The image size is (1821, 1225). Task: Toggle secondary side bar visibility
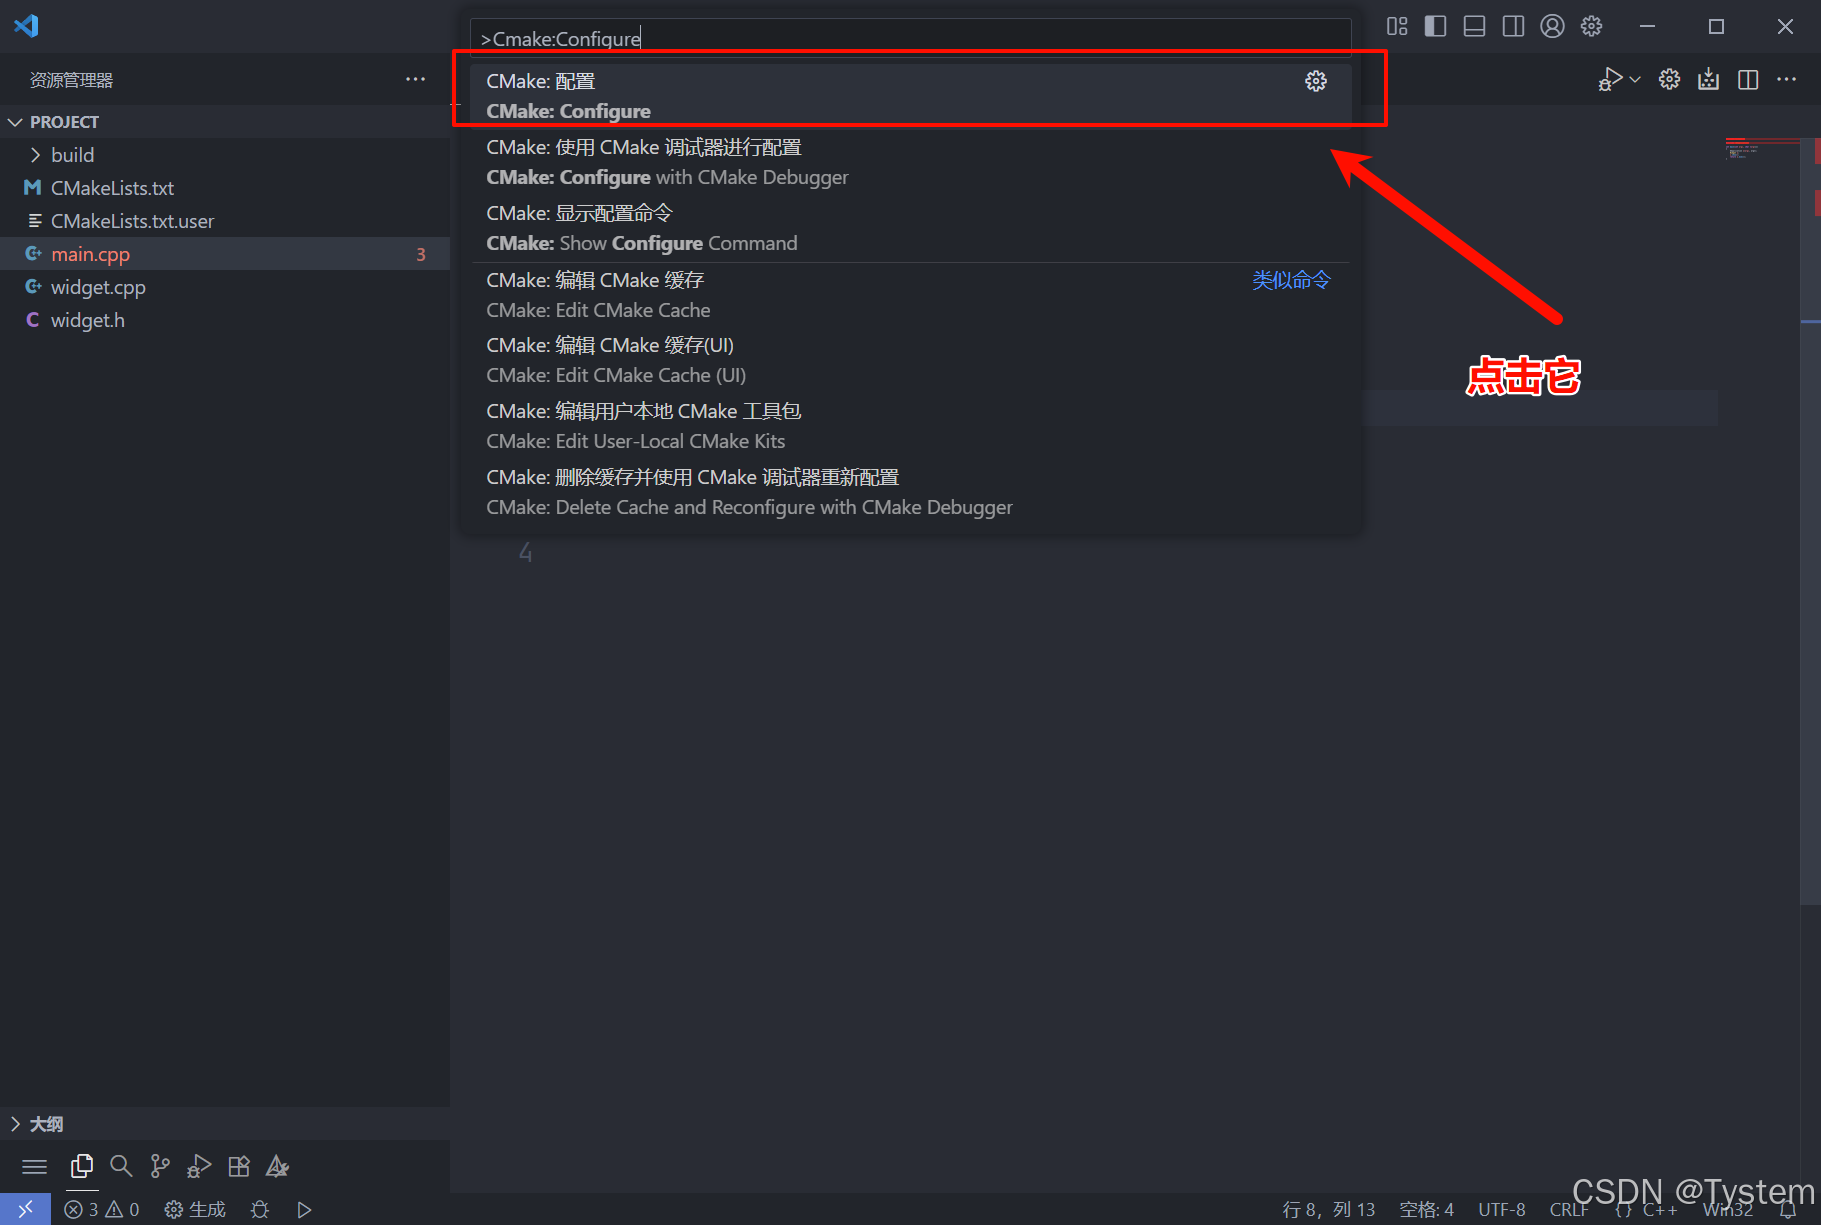[1513, 26]
